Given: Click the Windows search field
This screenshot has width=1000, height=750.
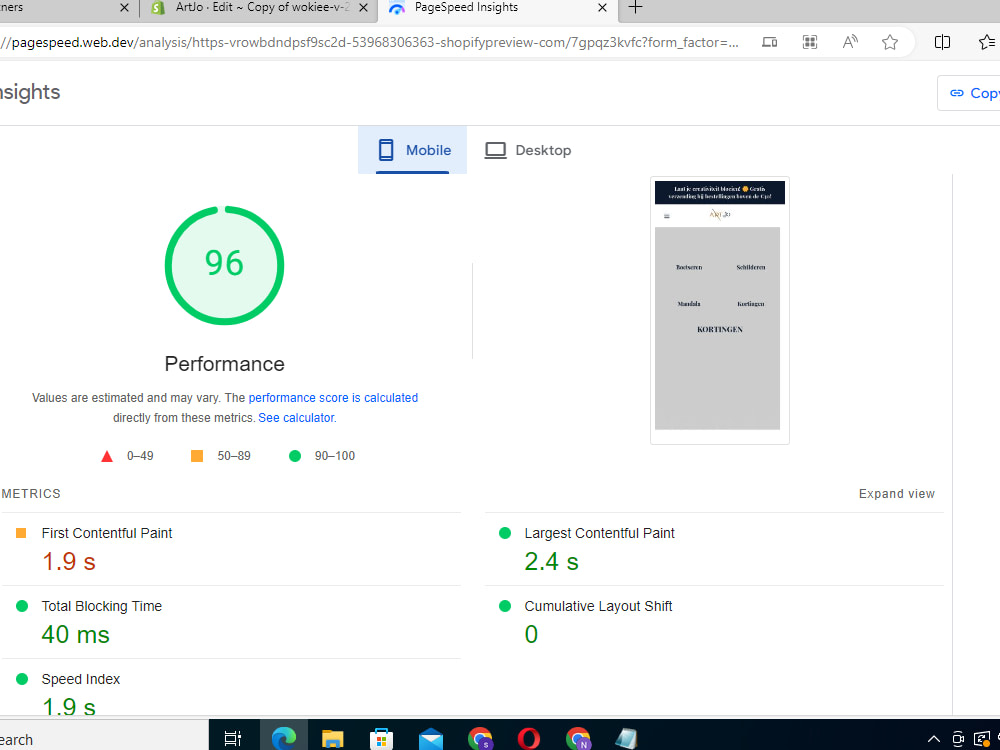Looking at the screenshot, I should click(100, 738).
